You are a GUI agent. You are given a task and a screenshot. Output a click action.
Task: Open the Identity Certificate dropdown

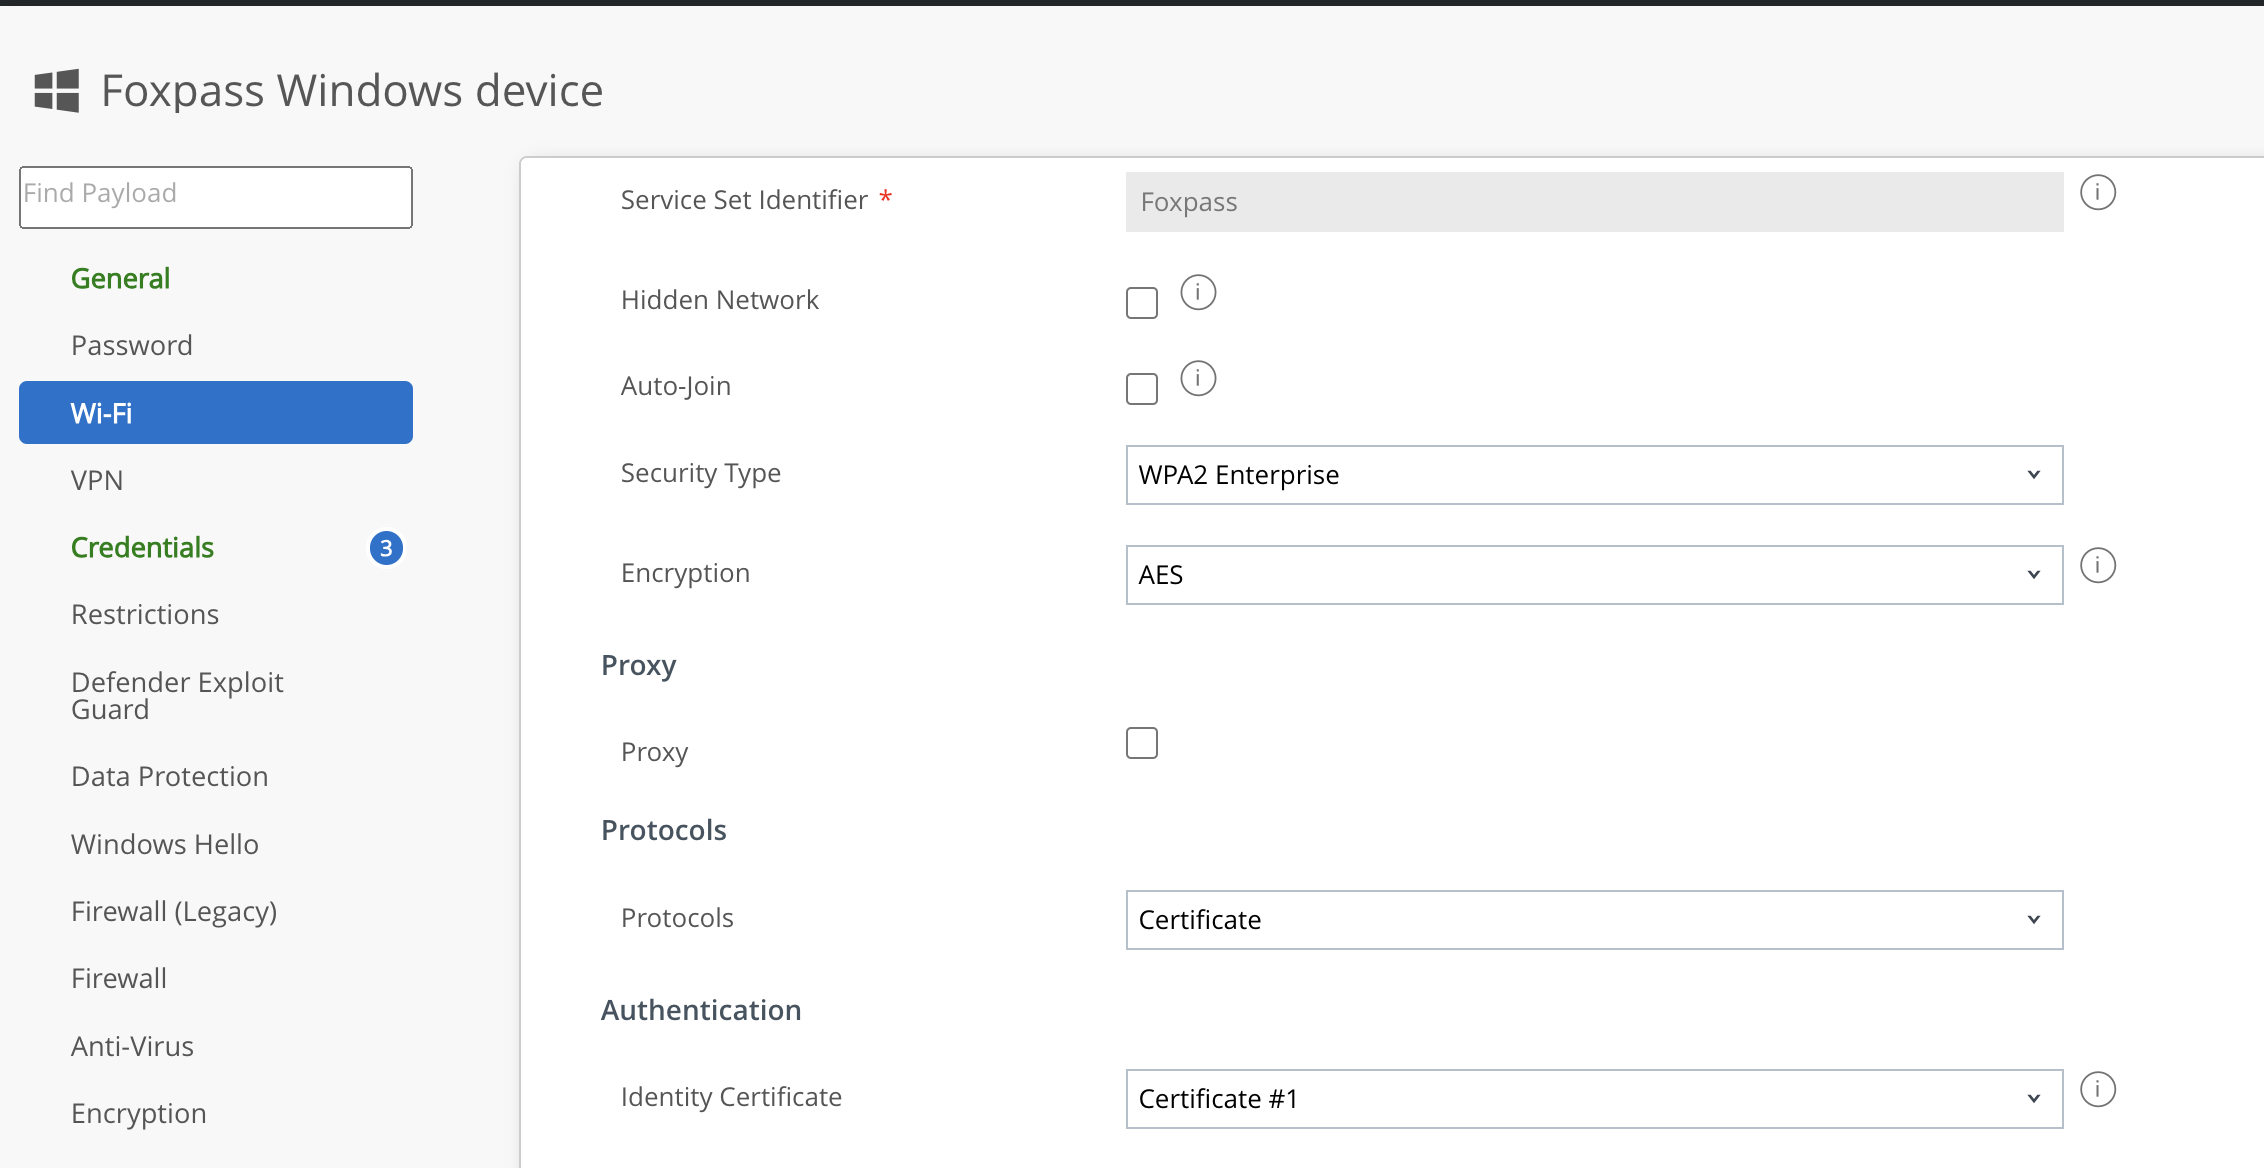click(x=1594, y=1099)
